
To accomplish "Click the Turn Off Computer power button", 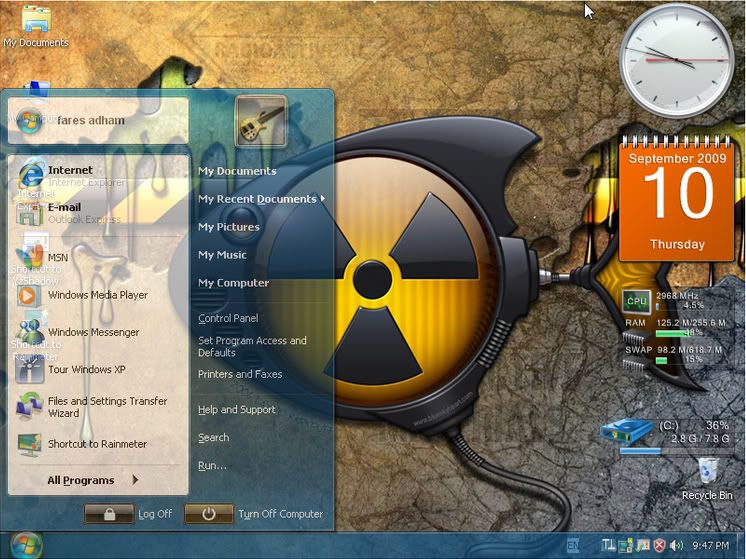I will 208,514.
